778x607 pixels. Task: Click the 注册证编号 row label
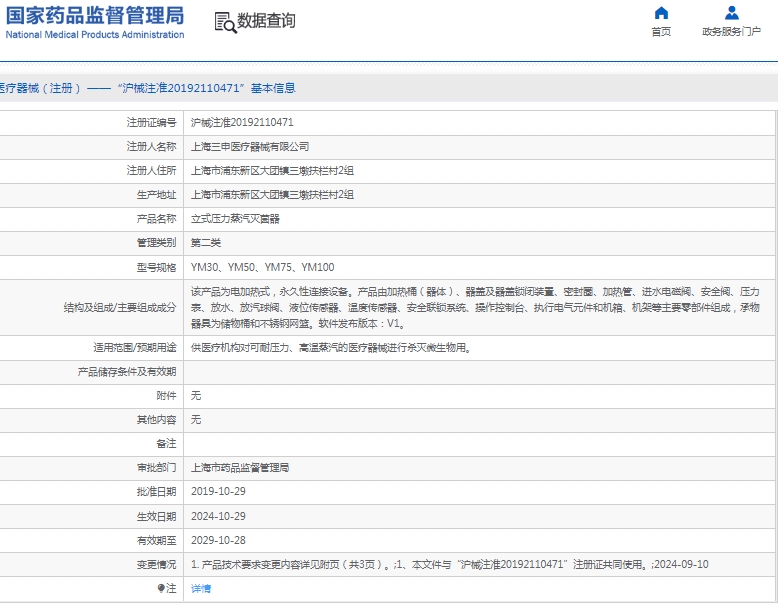(151, 123)
